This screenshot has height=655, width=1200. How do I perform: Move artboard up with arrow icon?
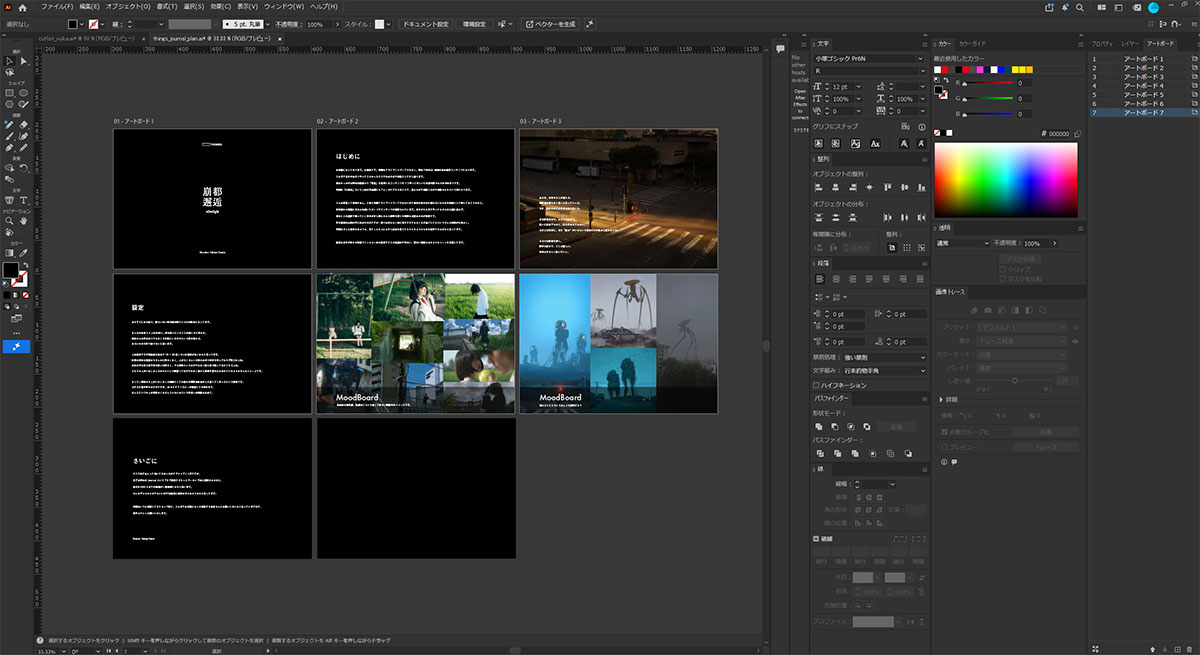tap(1152, 649)
